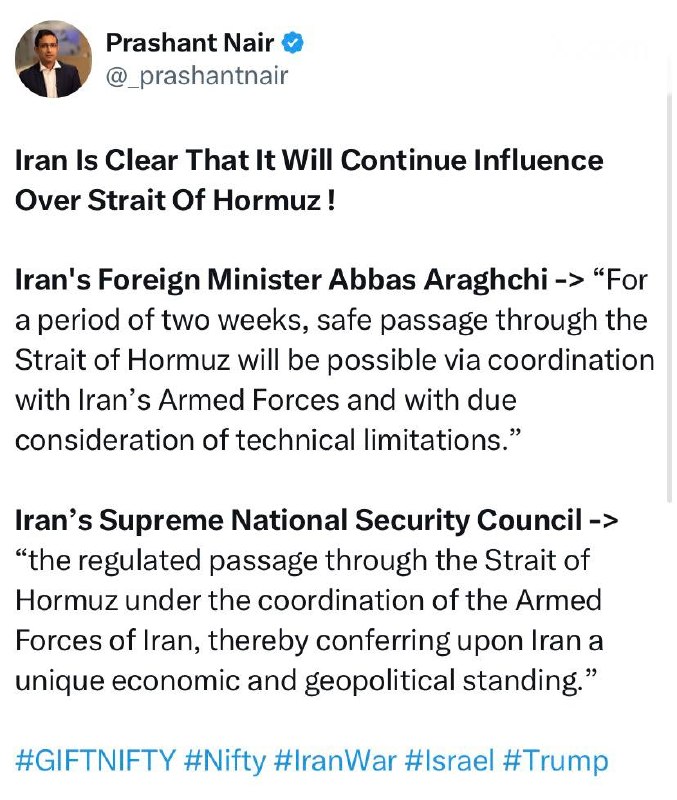Visit the #Israel hashtag
The width and height of the screenshot is (677, 800).
450,761
